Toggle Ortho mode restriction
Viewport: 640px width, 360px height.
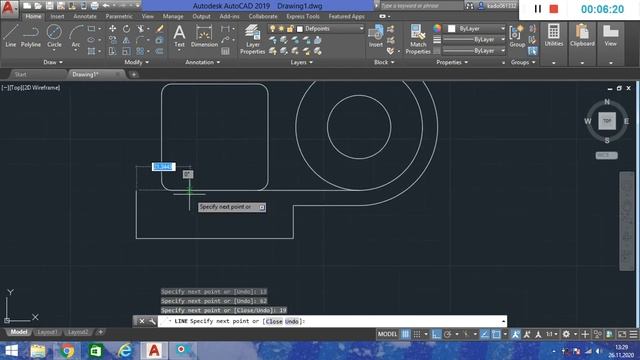pos(436,334)
